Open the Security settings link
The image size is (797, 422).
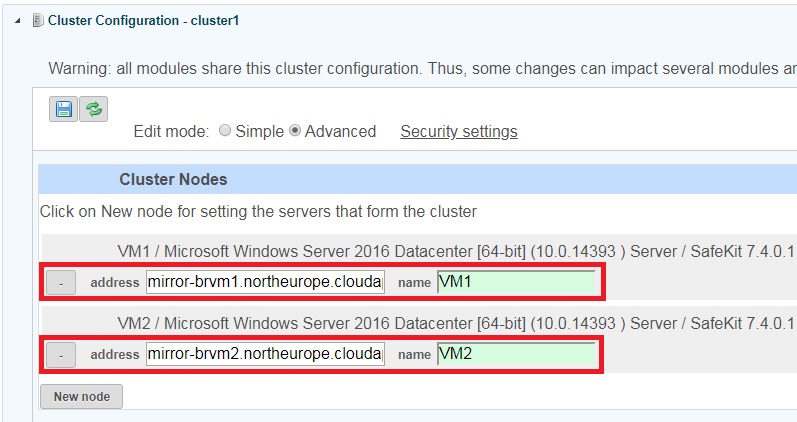point(459,131)
